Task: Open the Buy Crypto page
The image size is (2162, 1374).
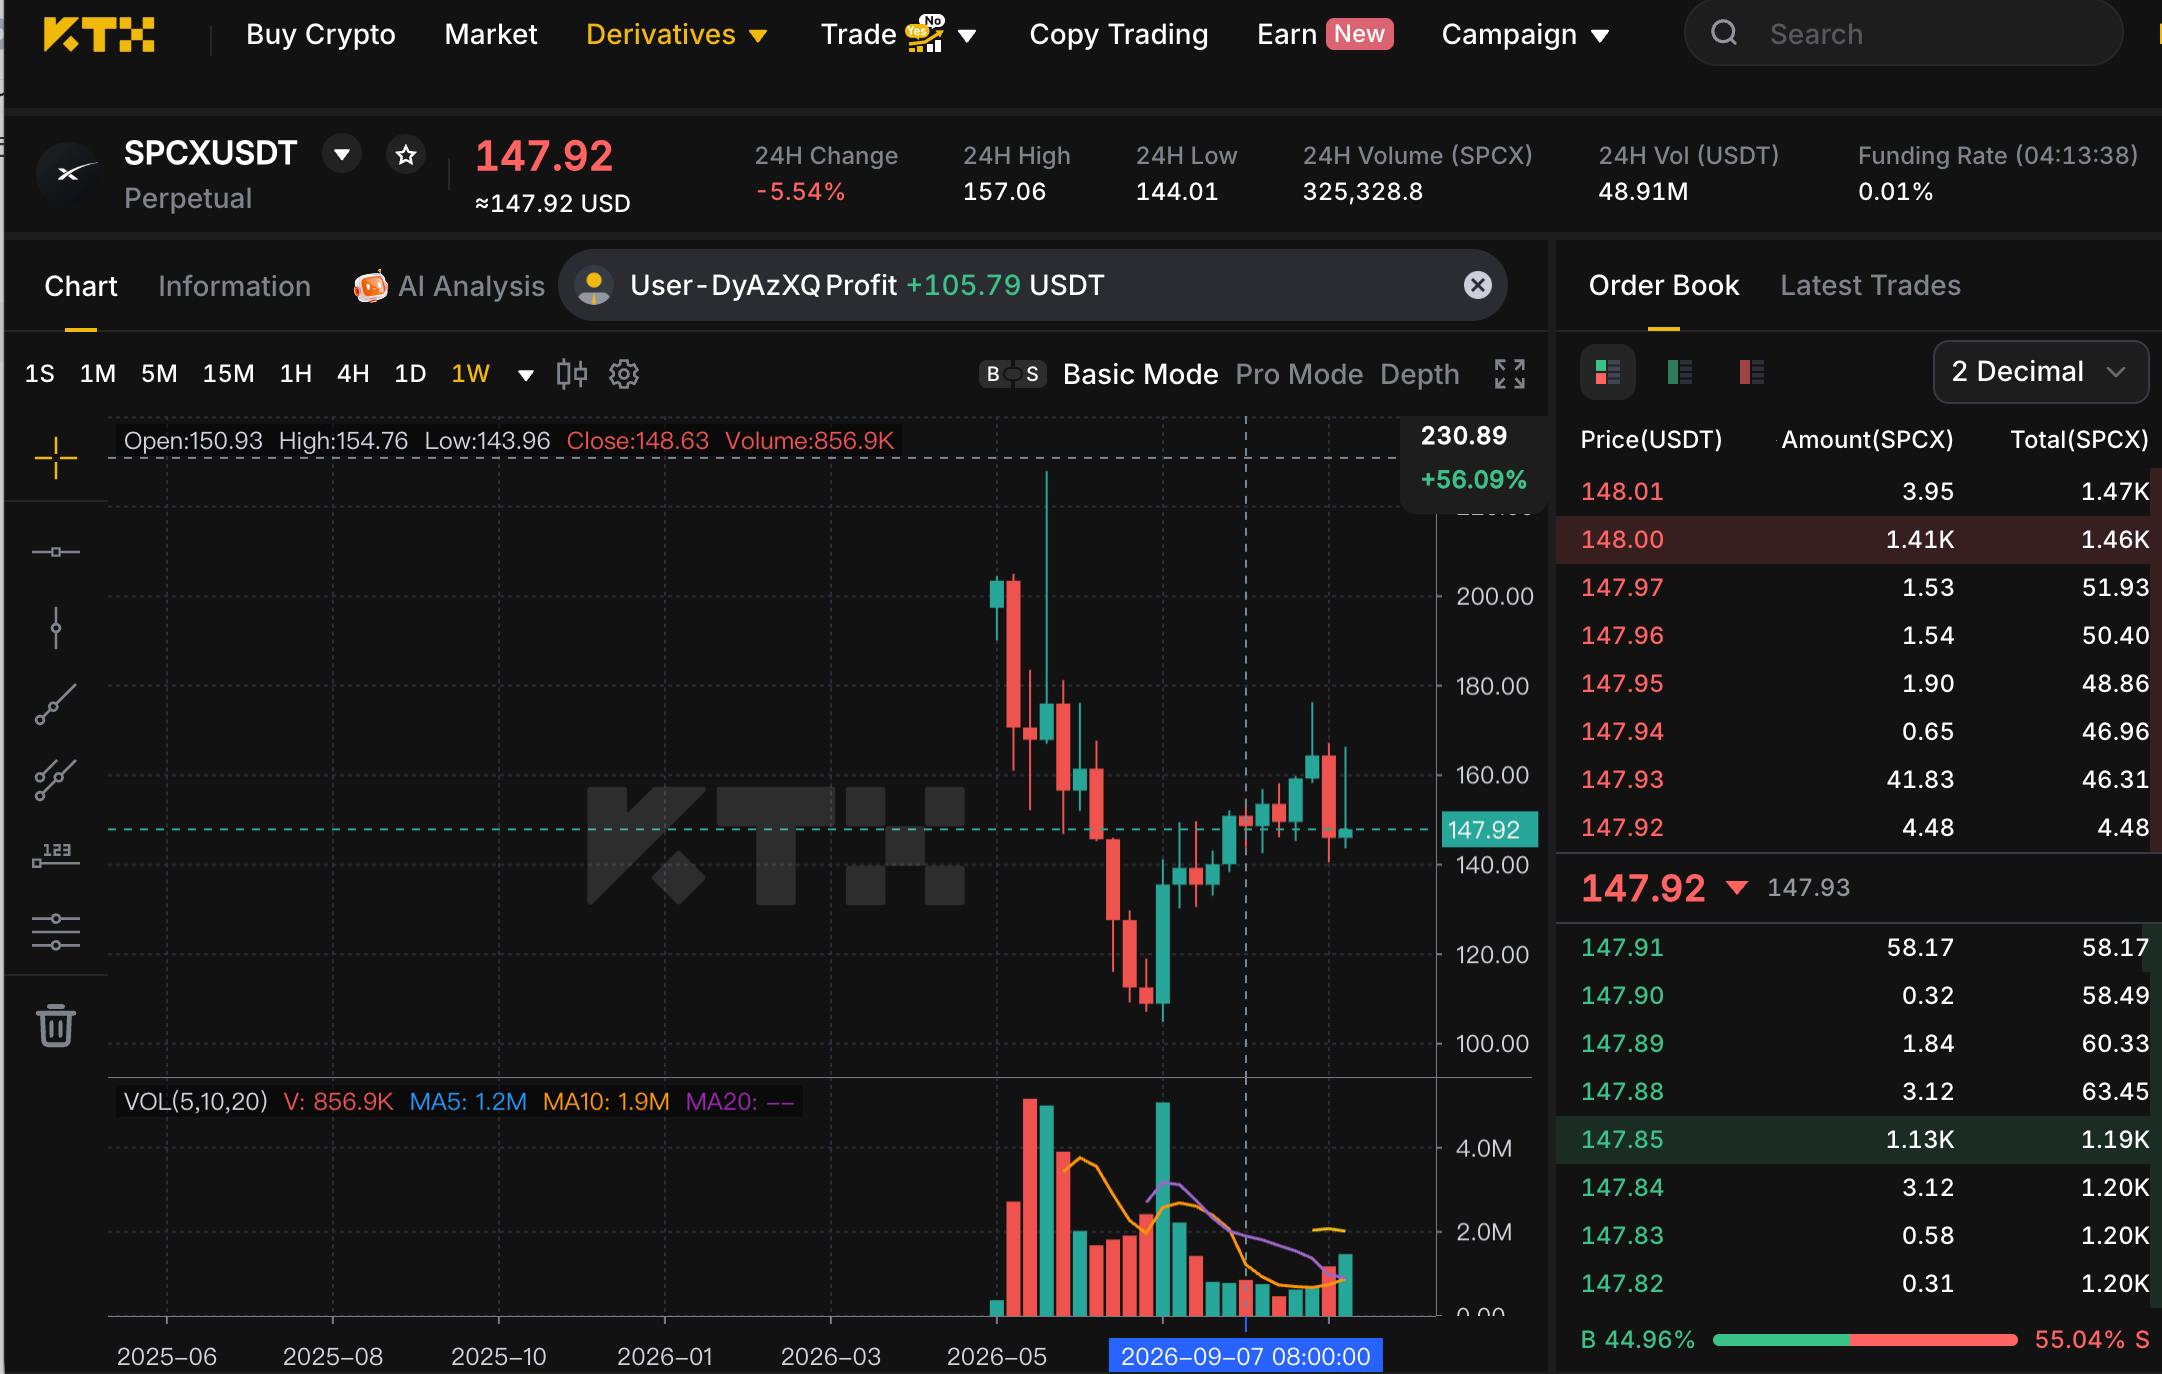Action: tap(321, 34)
